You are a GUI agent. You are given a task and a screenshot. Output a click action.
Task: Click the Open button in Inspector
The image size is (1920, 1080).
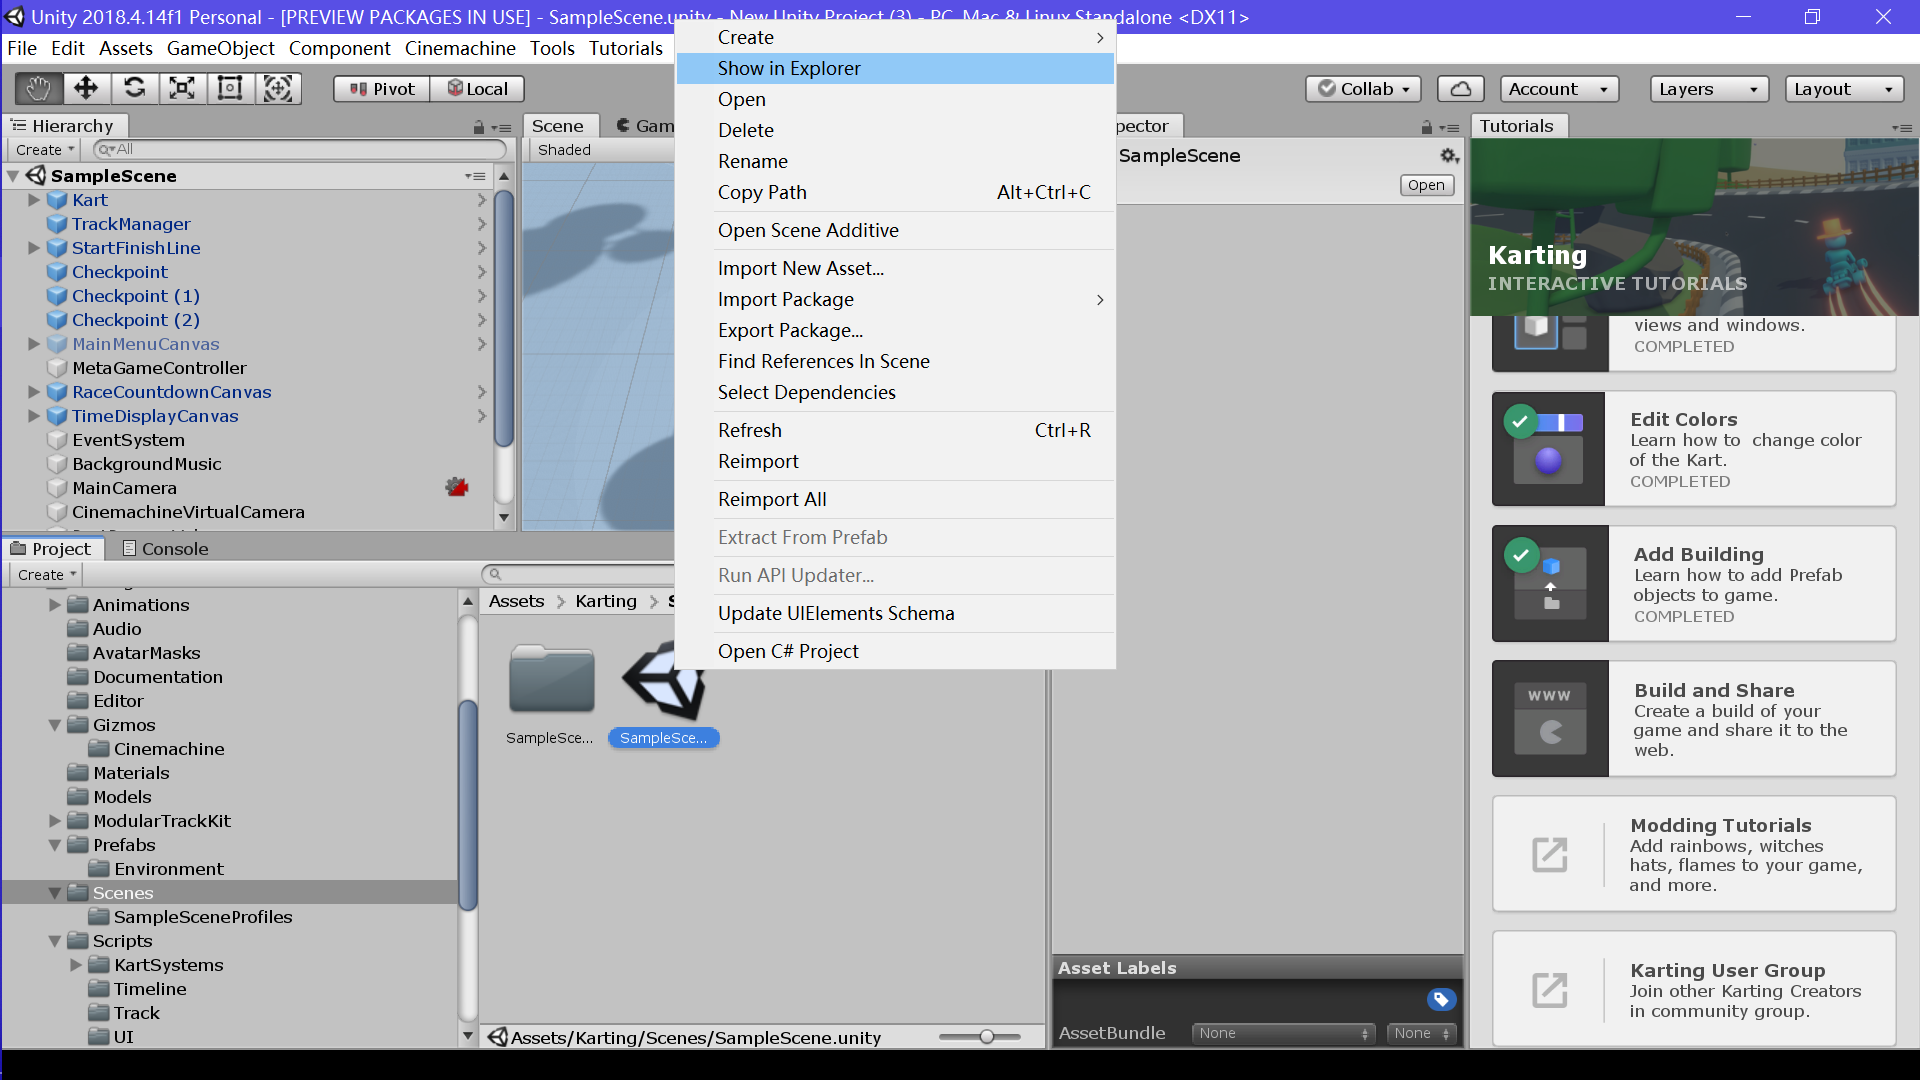1425,185
